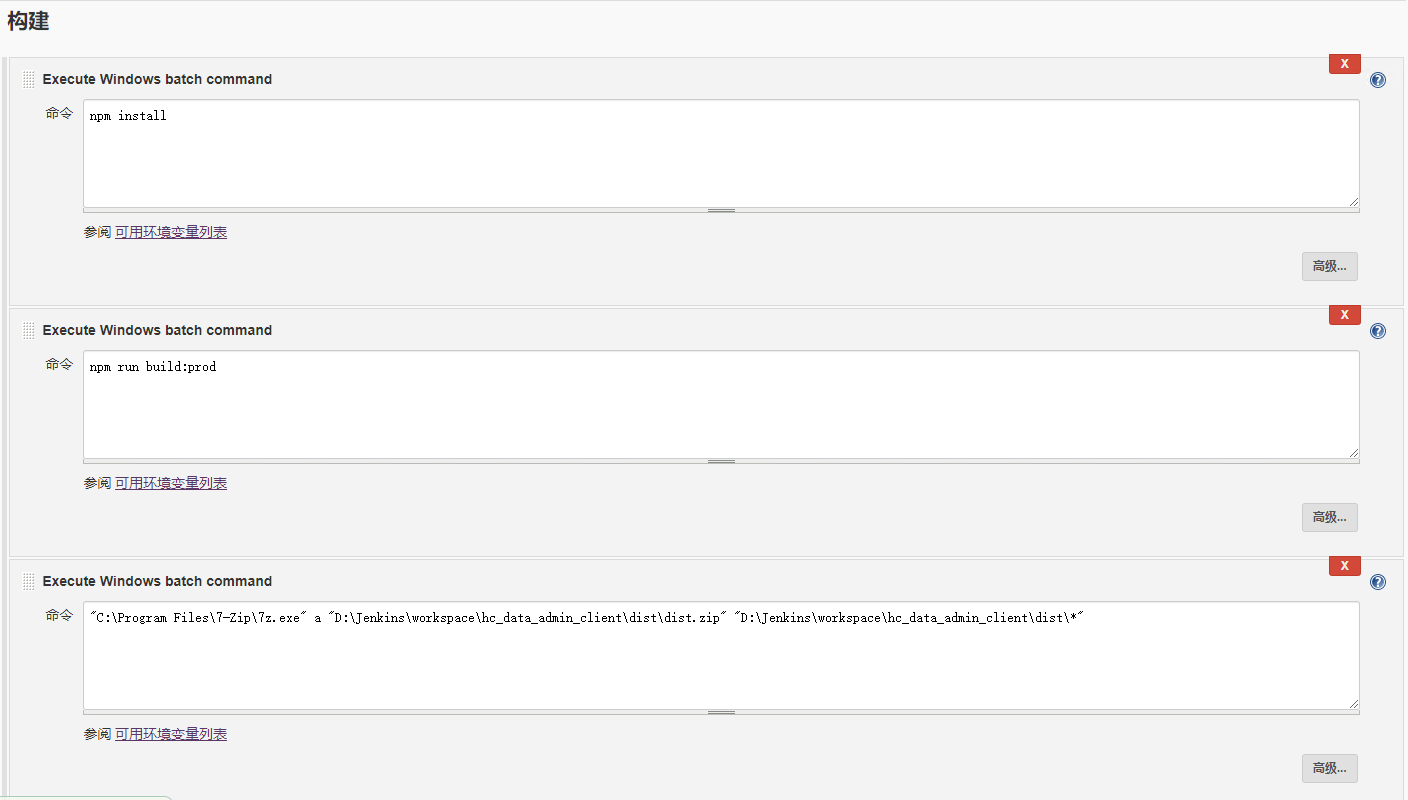
Task: Open 可用环境变量列表 link below 7-Zip command
Action: click(x=171, y=734)
